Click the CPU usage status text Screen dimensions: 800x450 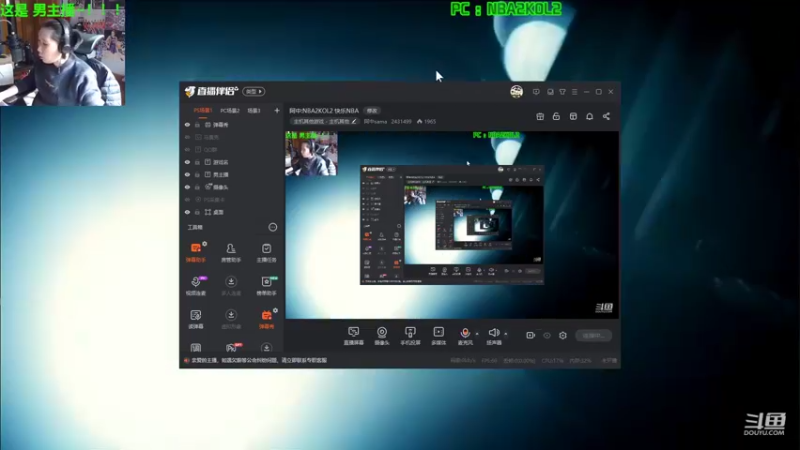click(553, 361)
